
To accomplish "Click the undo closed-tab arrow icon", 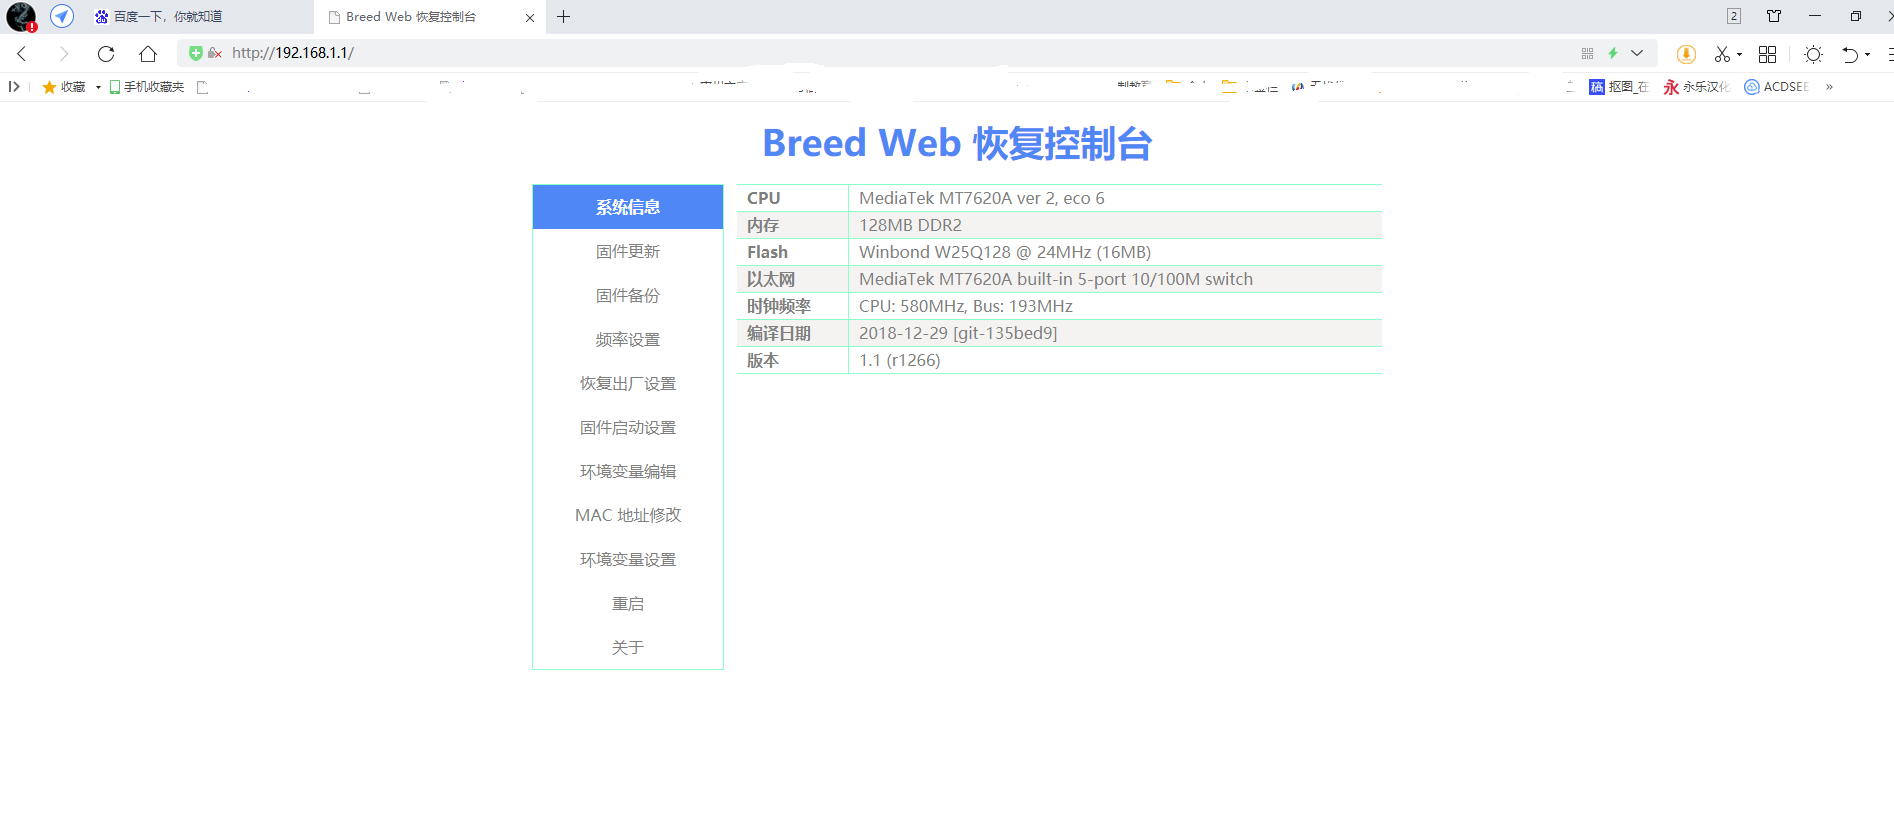I will pyautogui.click(x=1850, y=54).
